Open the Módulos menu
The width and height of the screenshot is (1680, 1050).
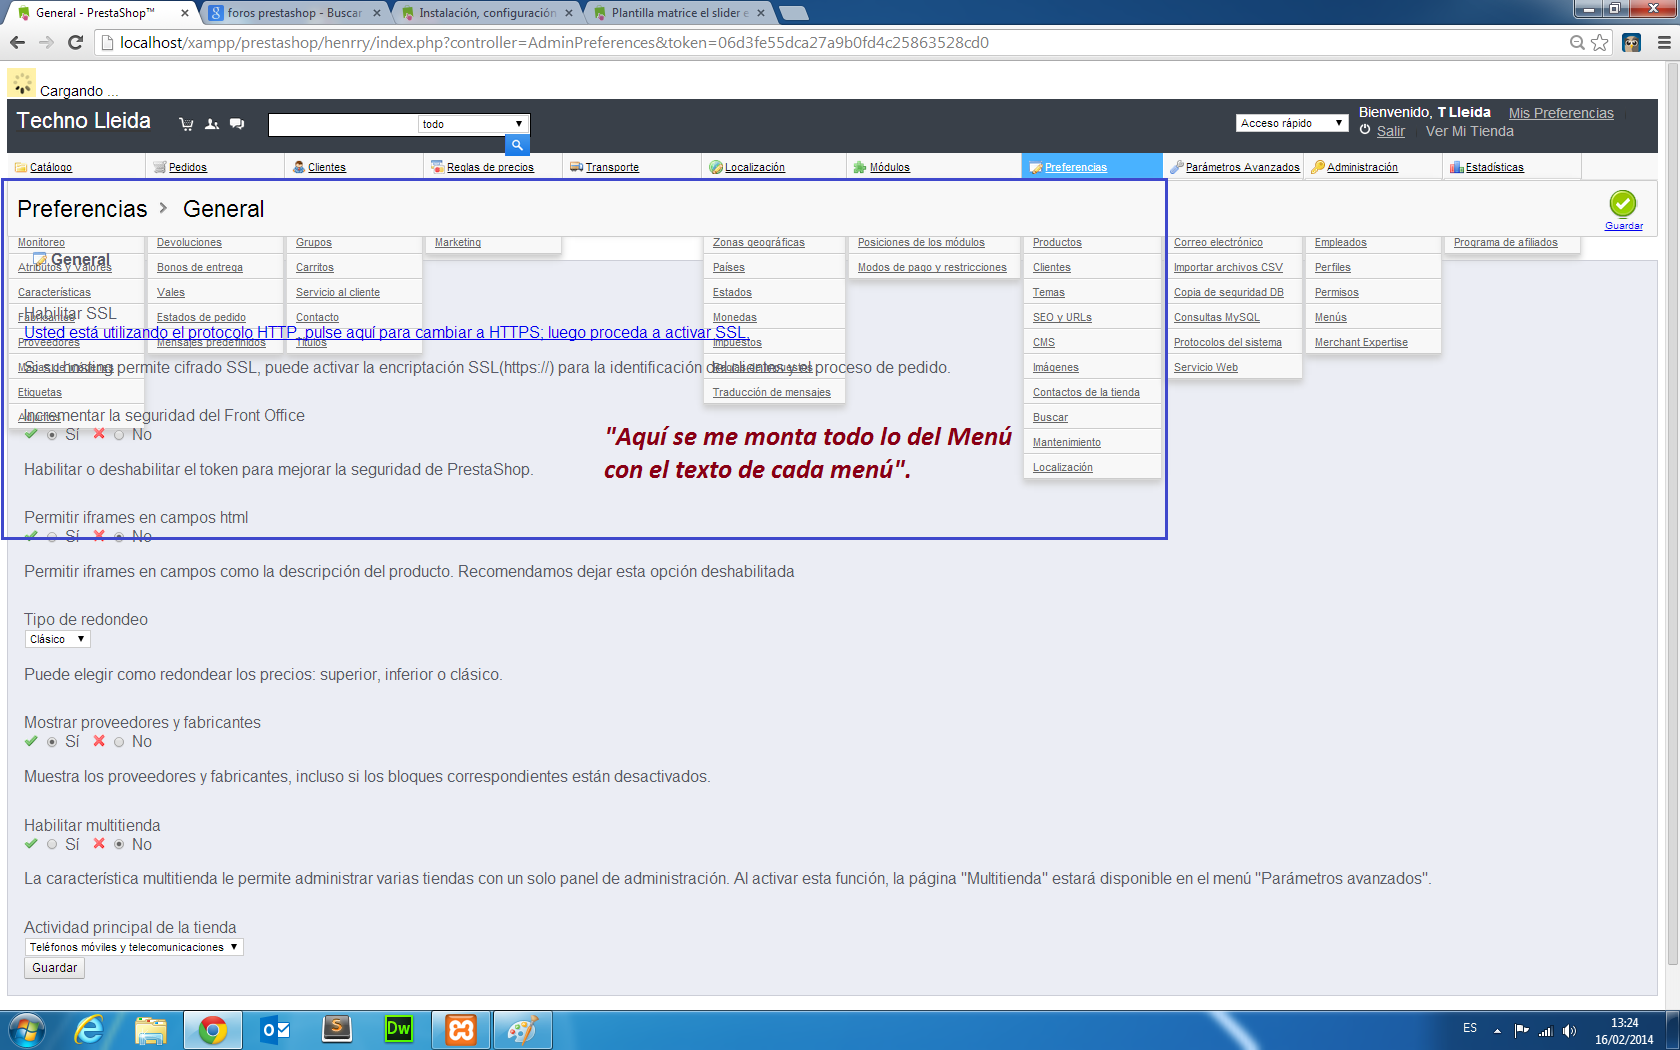[x=890, y=167]
